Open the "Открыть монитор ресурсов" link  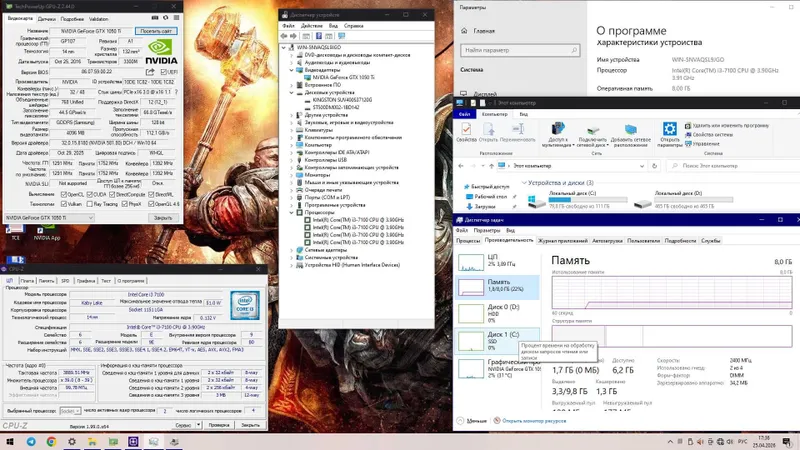[534, 421]
